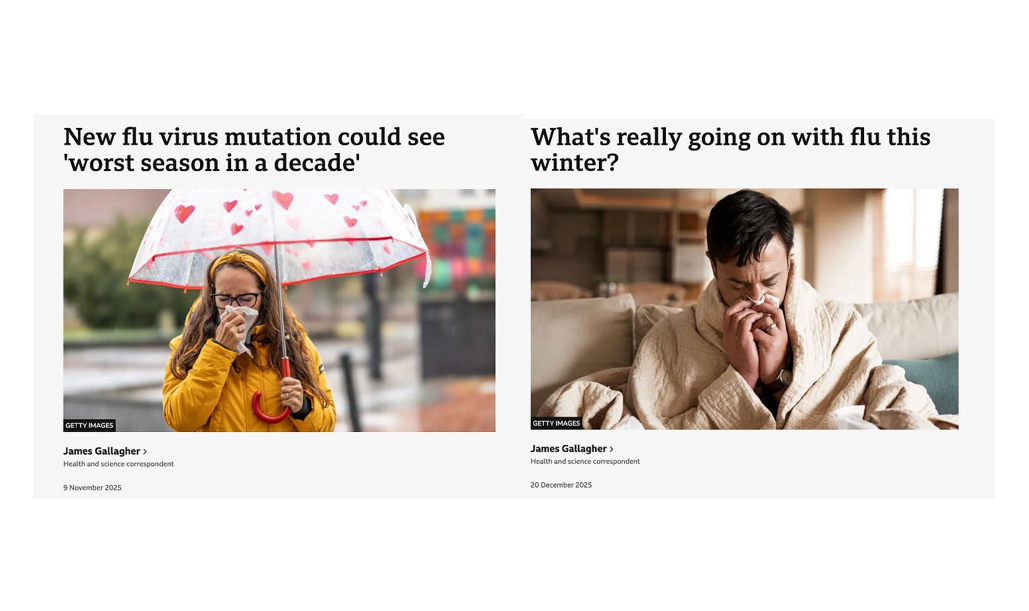Image resolution: width=1029 pixels, height=611 pixels.
Task: Click the 9 November 2025 date
Action: (92, 488)
